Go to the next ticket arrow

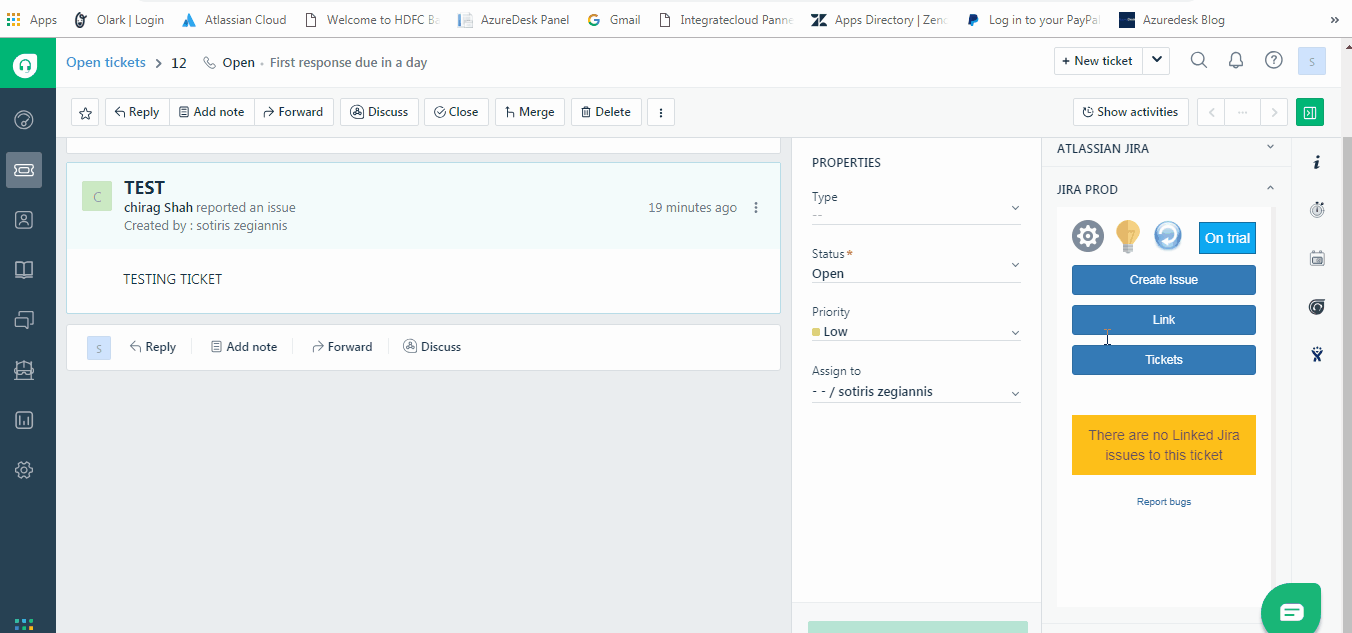click(1274, 112)
